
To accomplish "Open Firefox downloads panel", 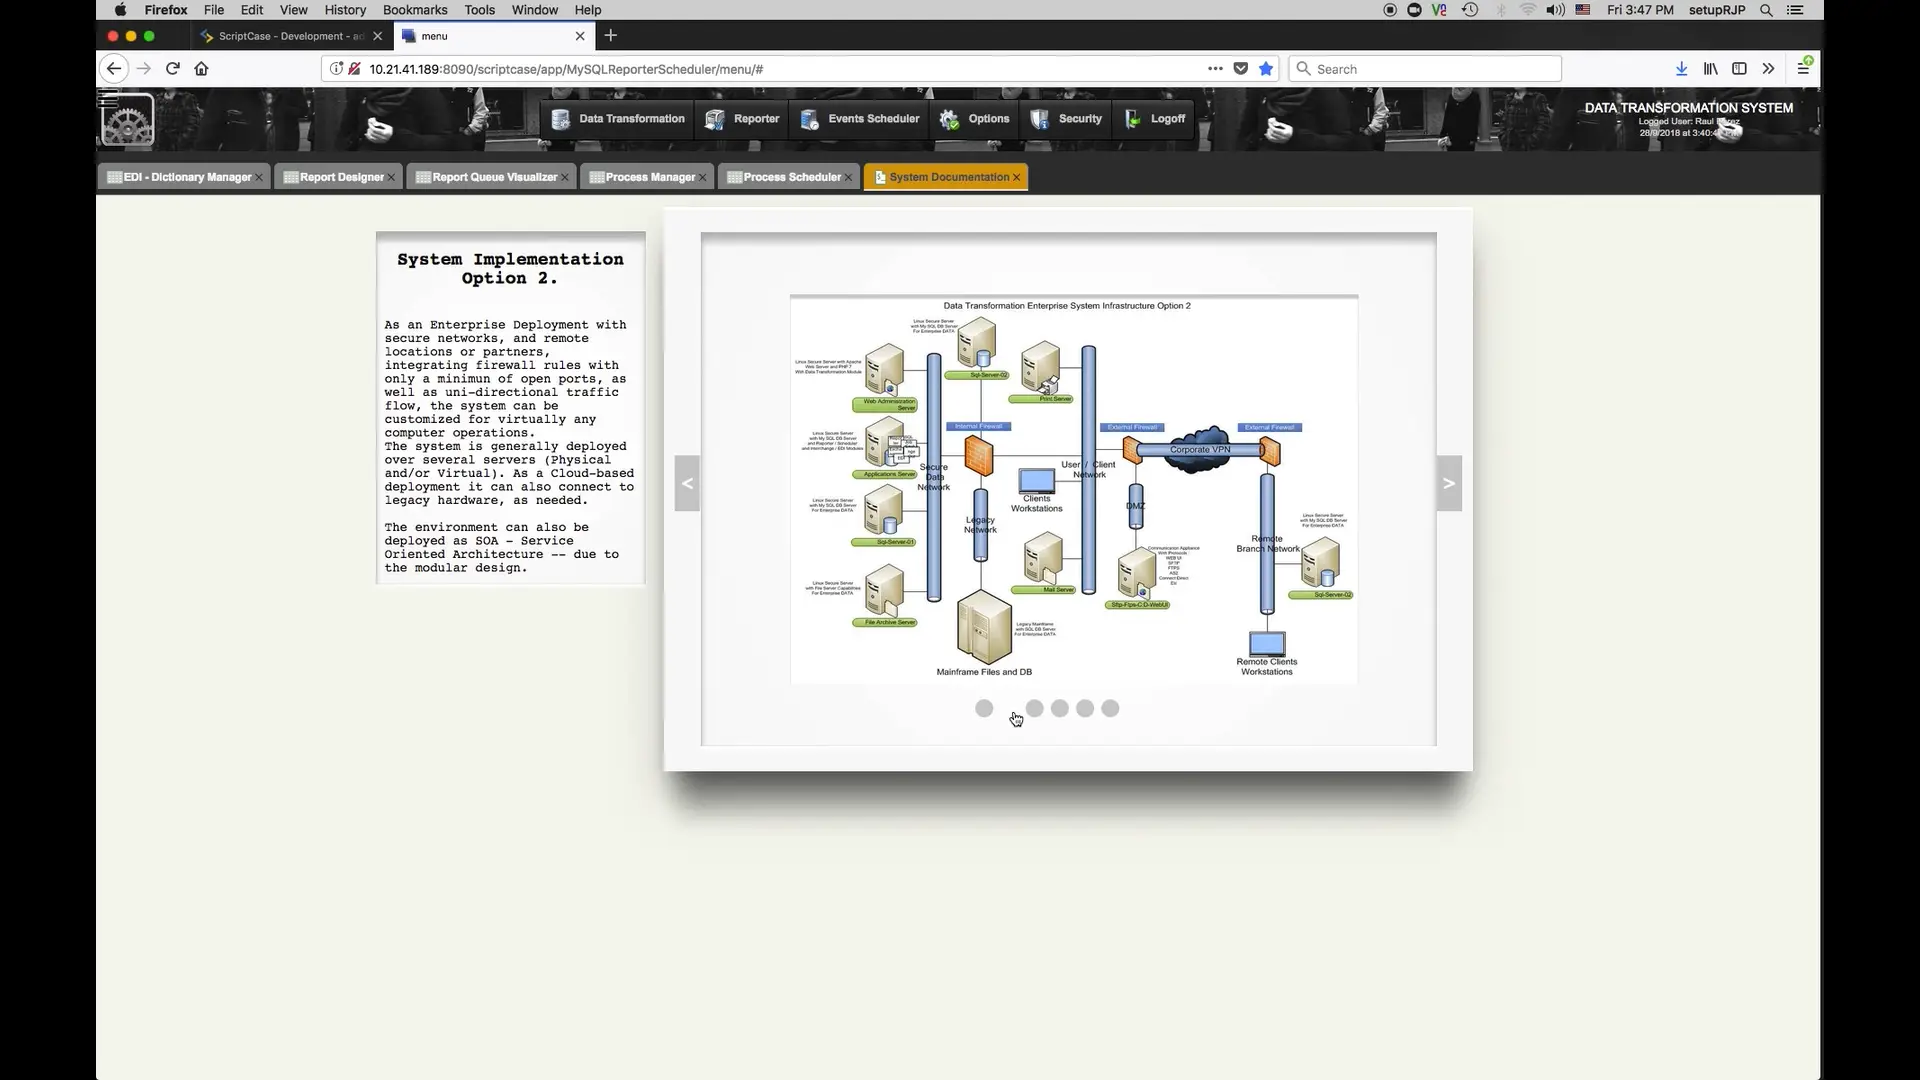I will (x=1681, y=68).
